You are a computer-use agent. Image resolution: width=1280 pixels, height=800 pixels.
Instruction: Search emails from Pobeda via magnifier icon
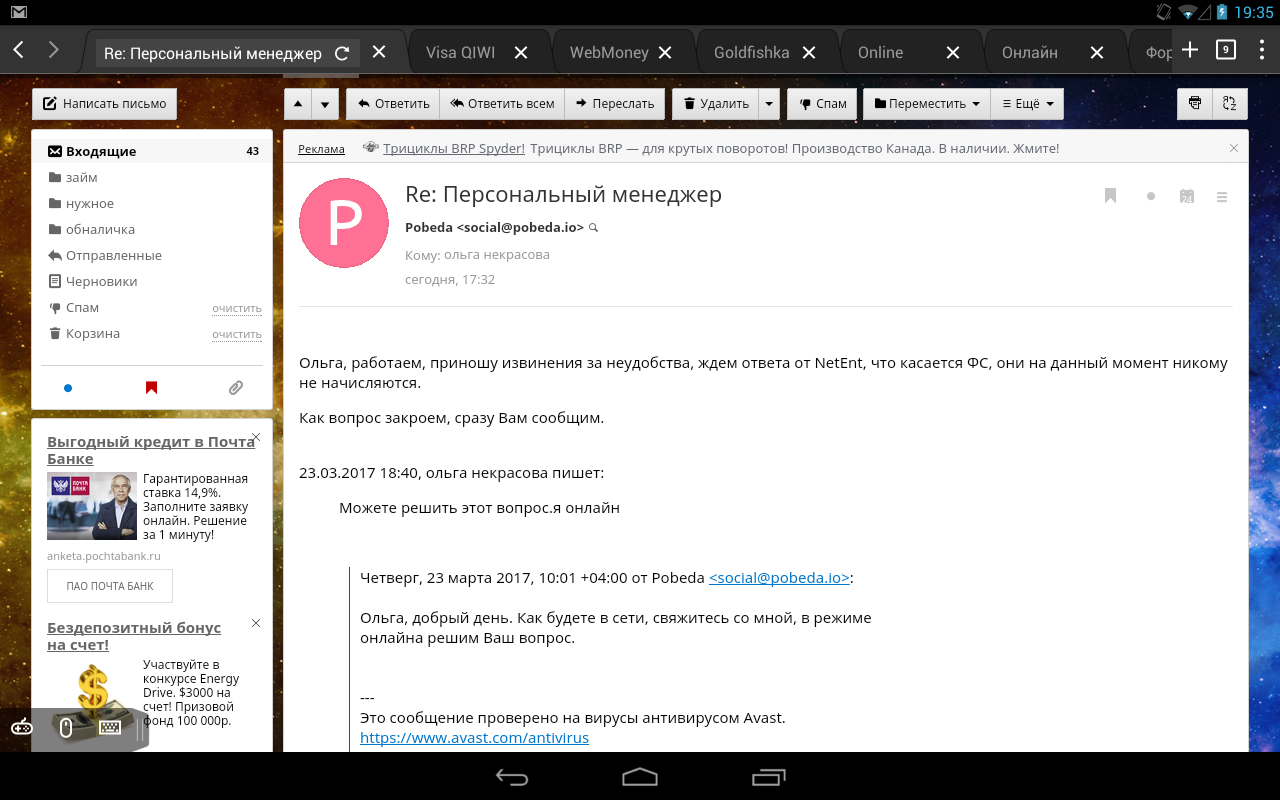click(593, 228)
